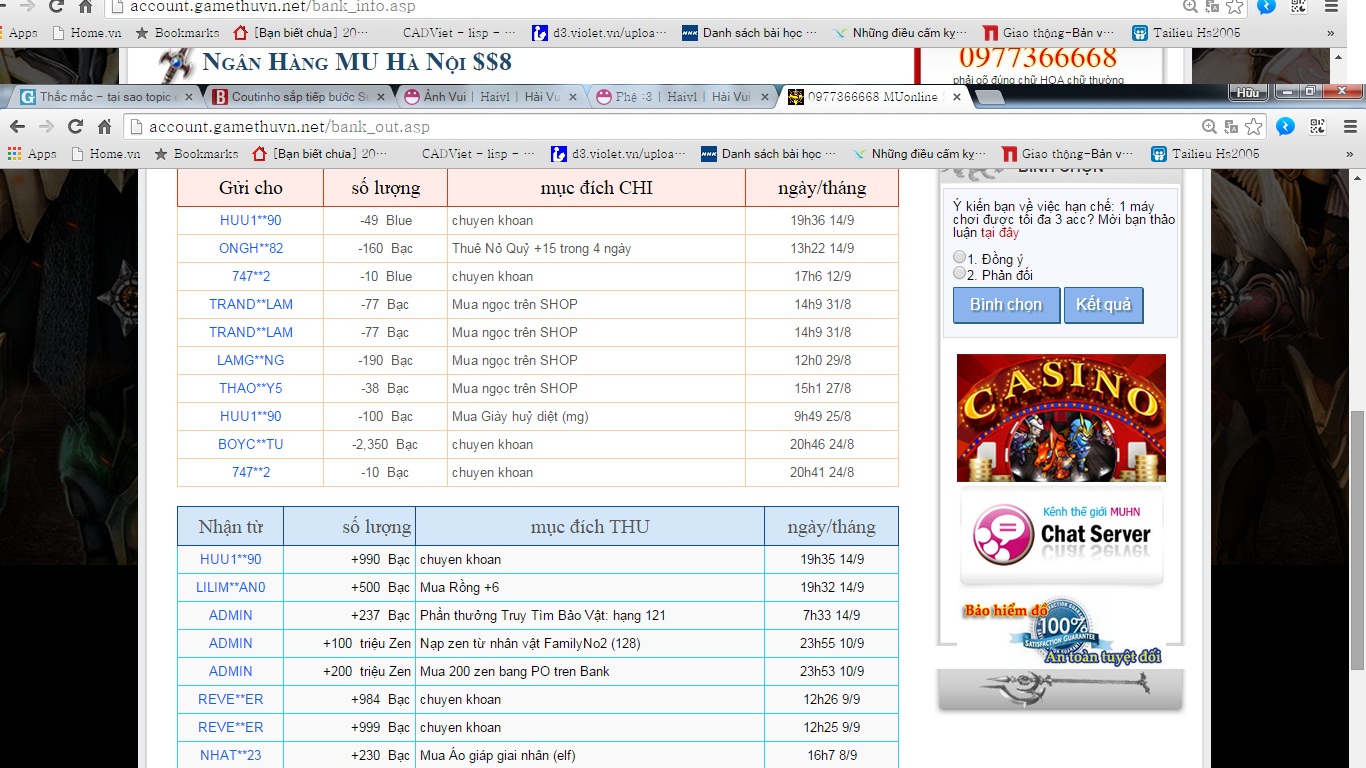This screenshot has height=768, width=1366.
Task: Open 'd3.violet.vn/uploa' bookmark in bank_out window
Action: click(x=619, y=154)
